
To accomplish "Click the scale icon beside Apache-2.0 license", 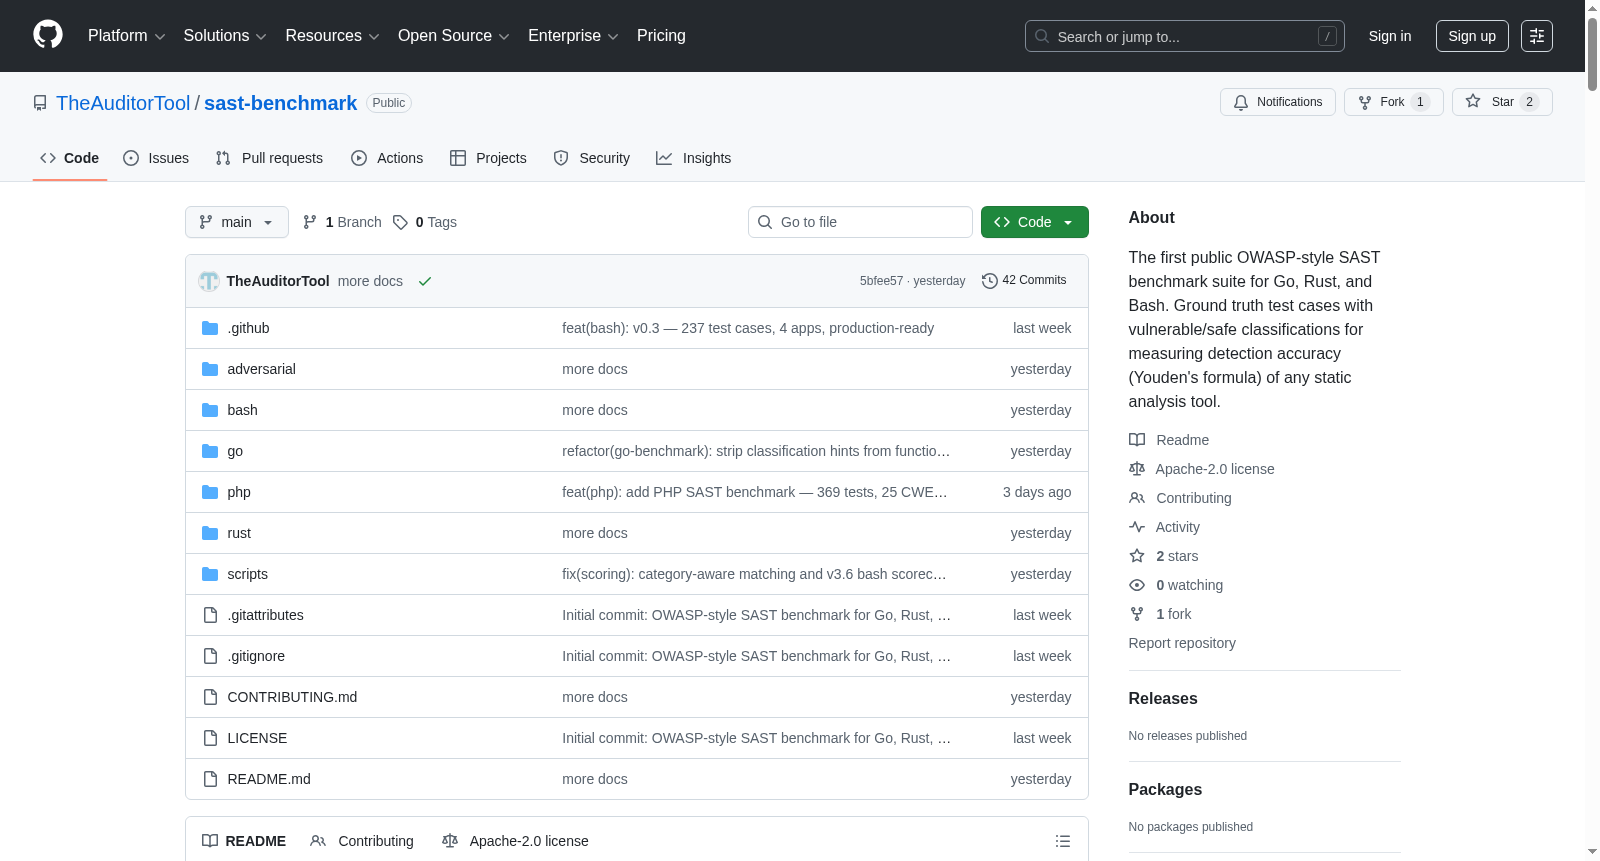I will (x=1137, y=469).
